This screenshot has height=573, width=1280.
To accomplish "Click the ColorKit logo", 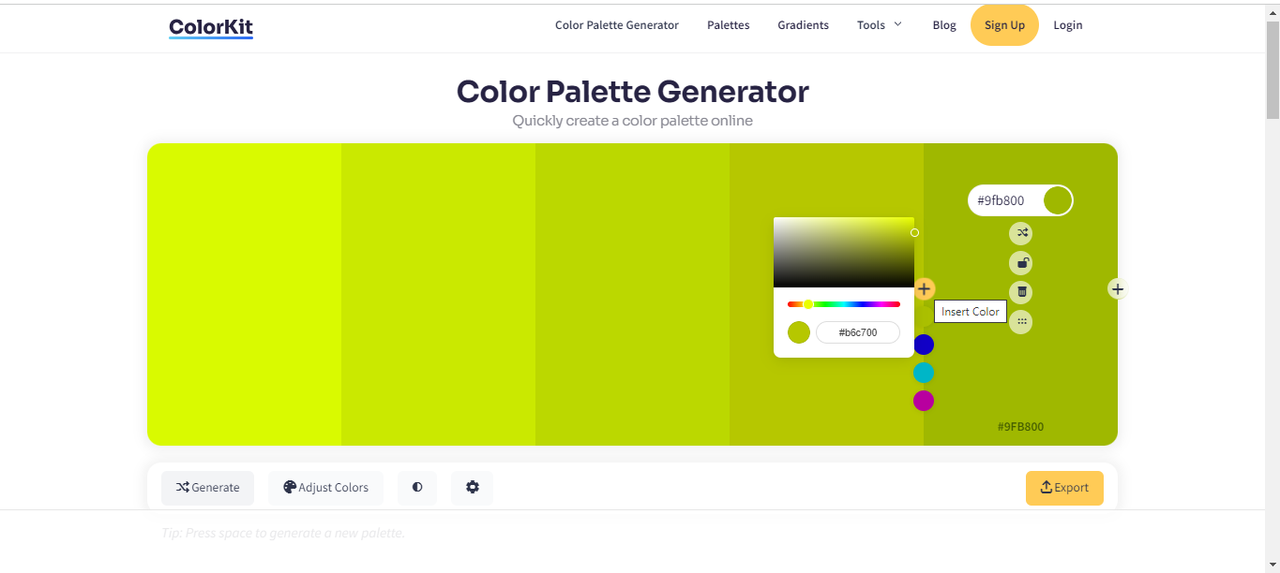I will pos(211,27).
